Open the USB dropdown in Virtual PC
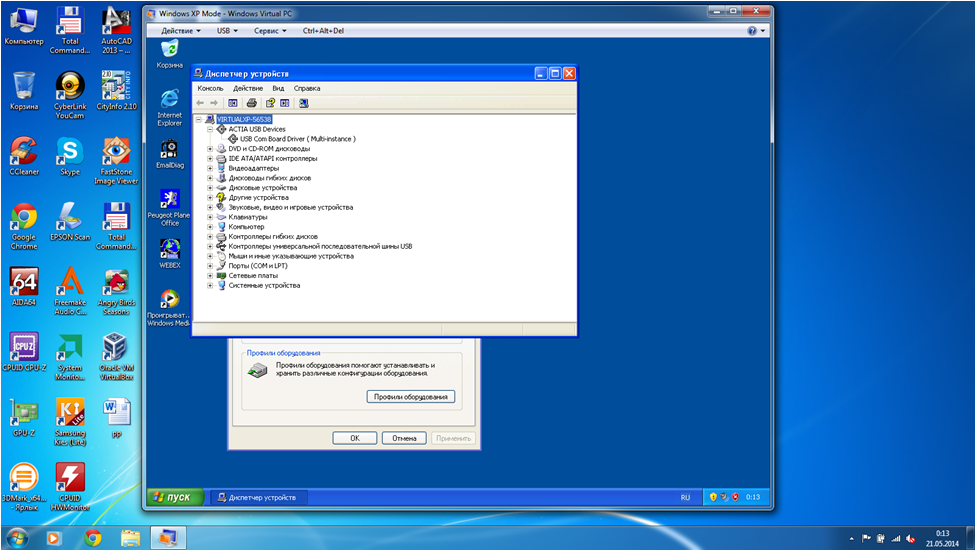976x551 pixels. click(x=227, y=31)
